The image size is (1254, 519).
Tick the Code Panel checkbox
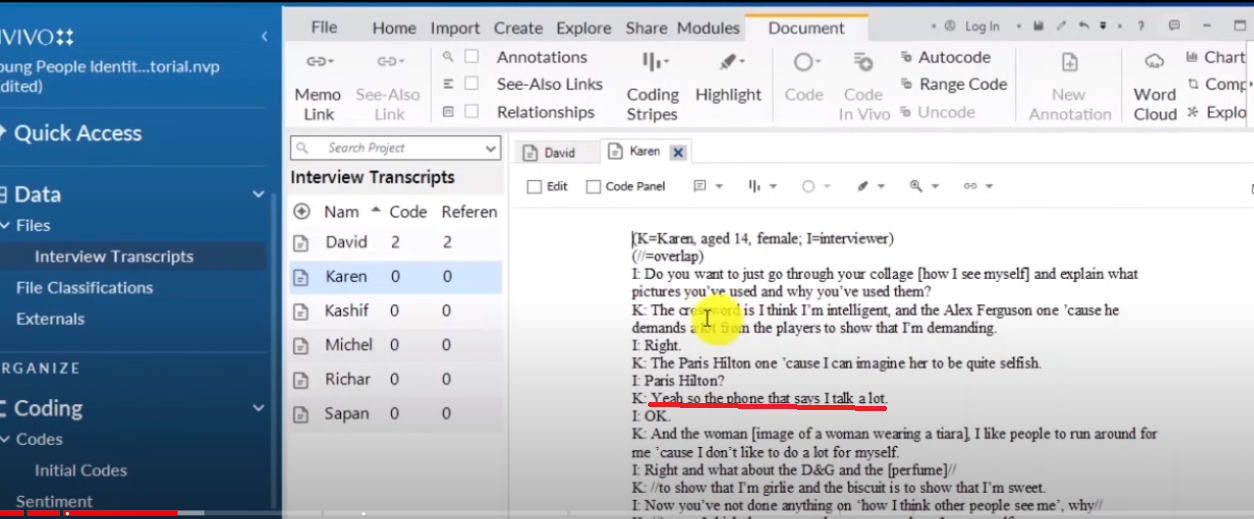tap(593, 187)
